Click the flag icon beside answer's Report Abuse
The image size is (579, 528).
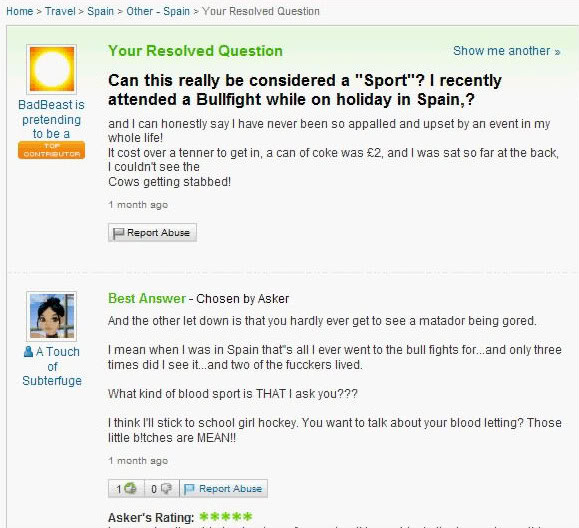189,489
